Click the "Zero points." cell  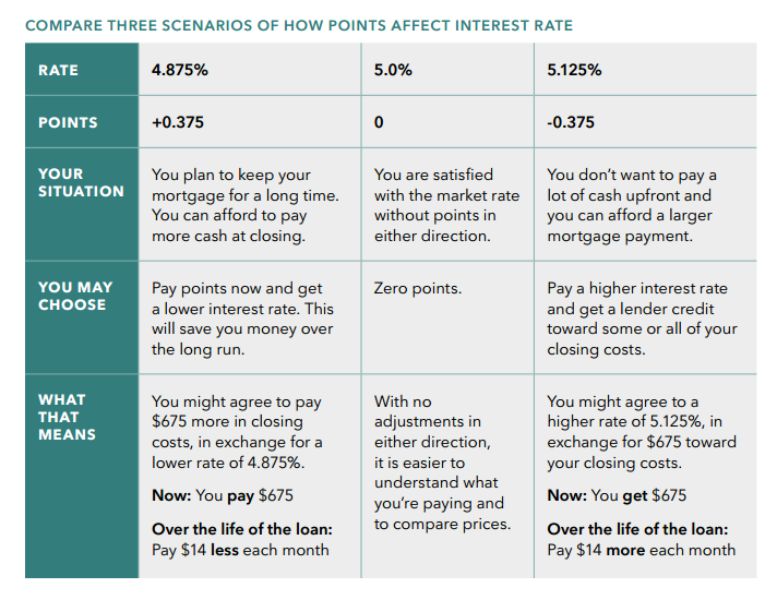[417, 289]
